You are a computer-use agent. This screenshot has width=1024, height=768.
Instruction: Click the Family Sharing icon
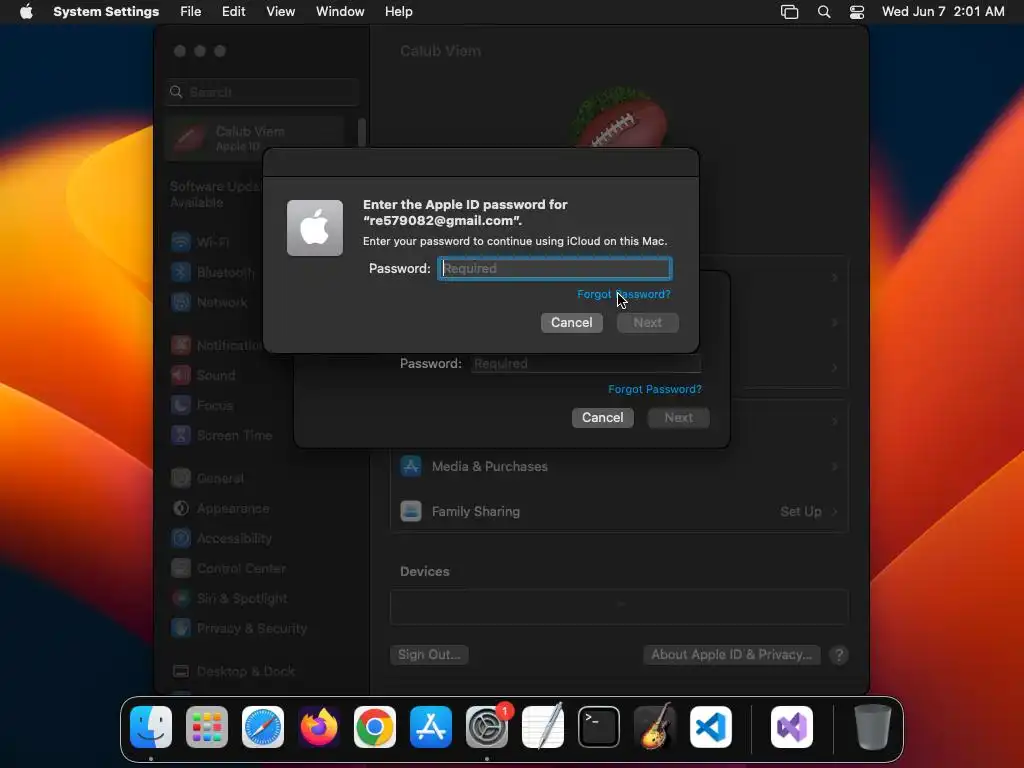(411, 511)
